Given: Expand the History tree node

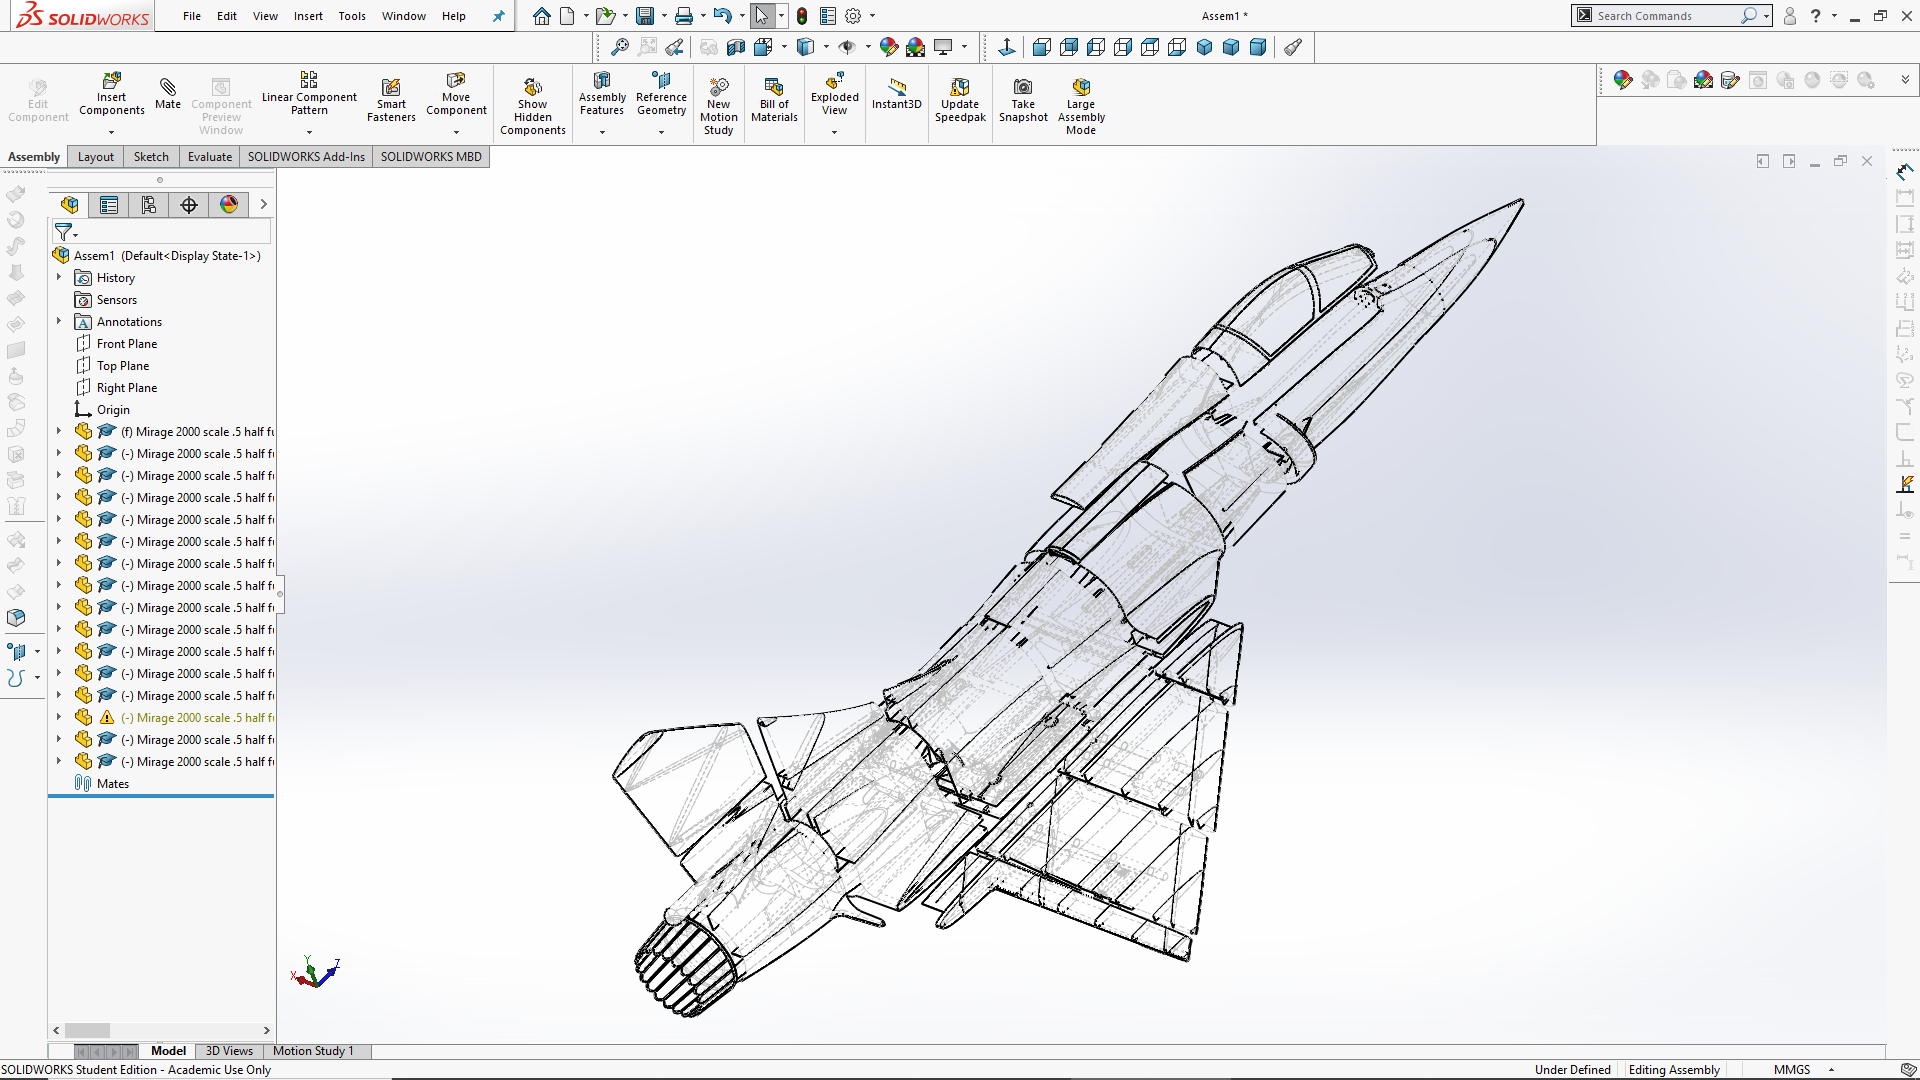Looking at the screenshot, I should (59, 278).
